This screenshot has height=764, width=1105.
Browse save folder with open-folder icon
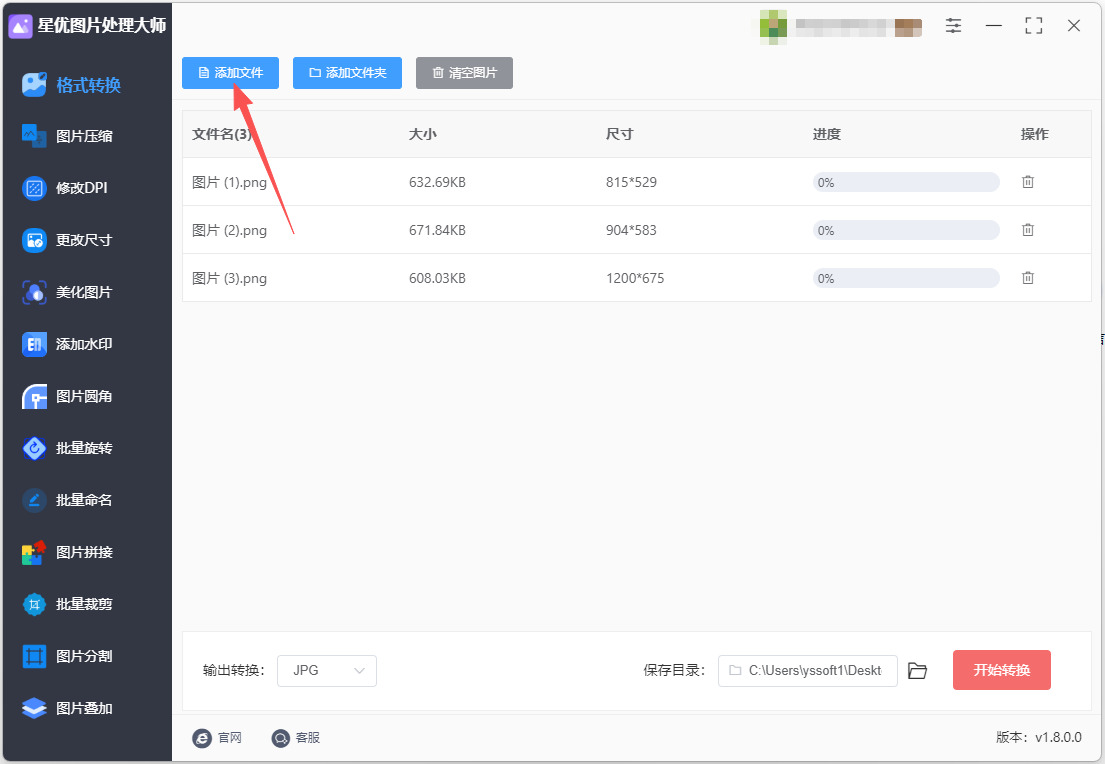click(x=917, y=670)
